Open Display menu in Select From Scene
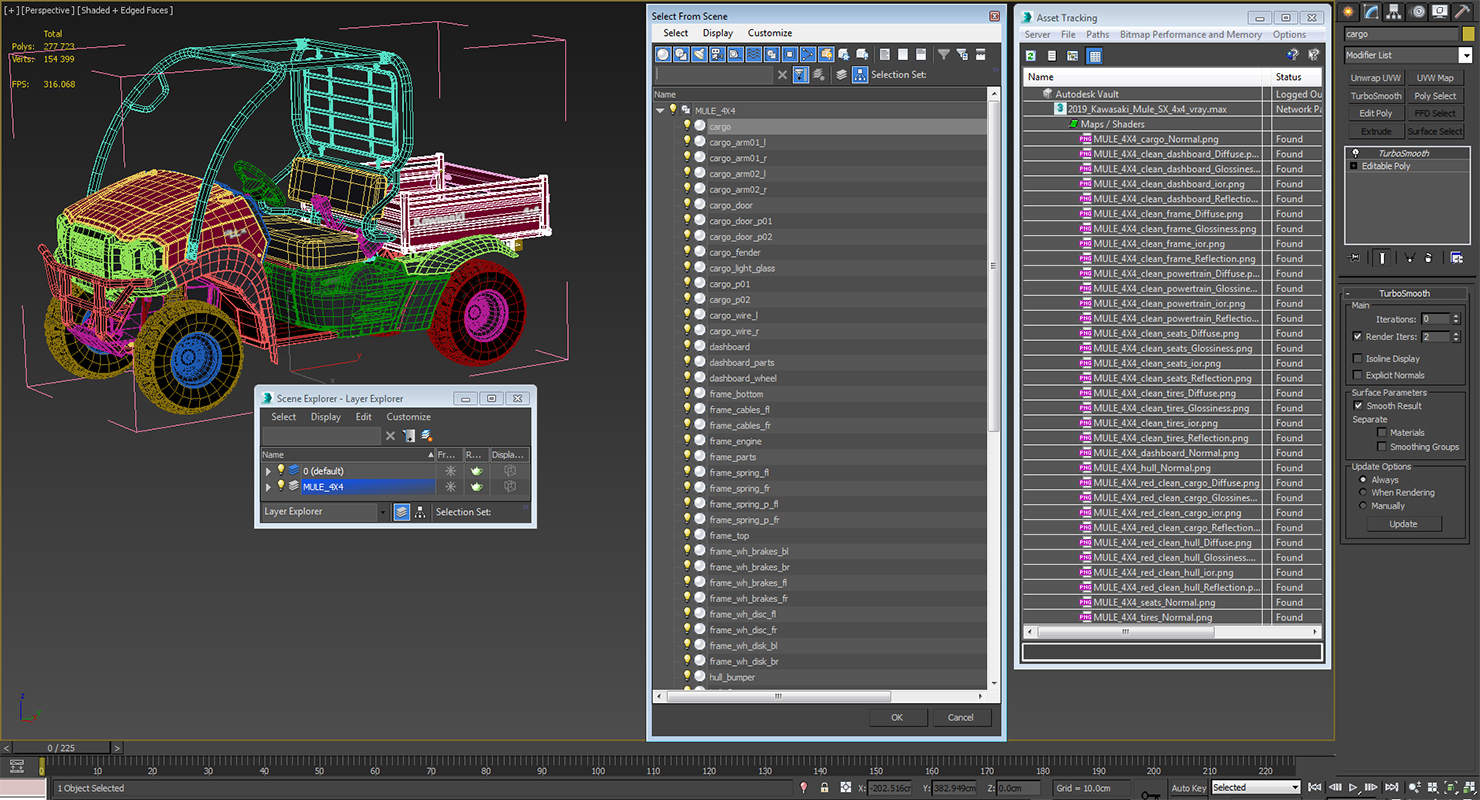The image size is (1480, 800). click(718, 33)
